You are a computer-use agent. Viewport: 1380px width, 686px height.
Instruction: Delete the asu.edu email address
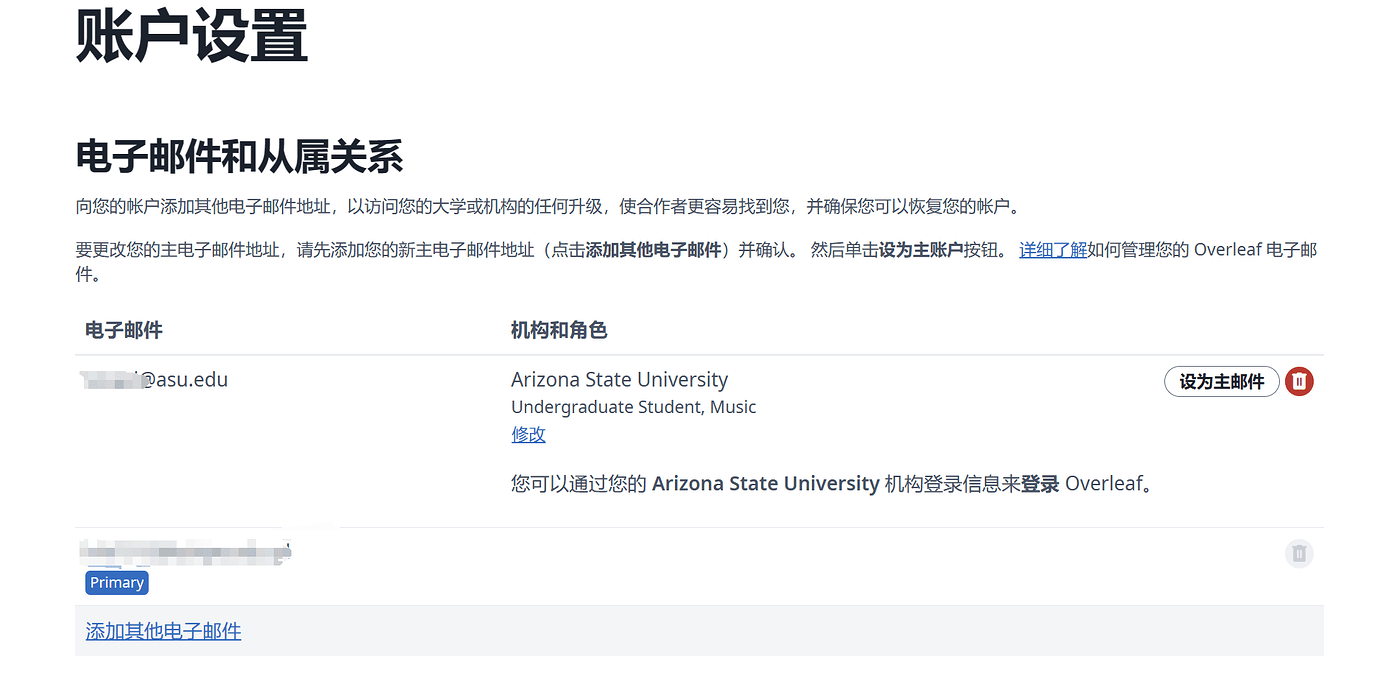click(x=1299, y=381)
